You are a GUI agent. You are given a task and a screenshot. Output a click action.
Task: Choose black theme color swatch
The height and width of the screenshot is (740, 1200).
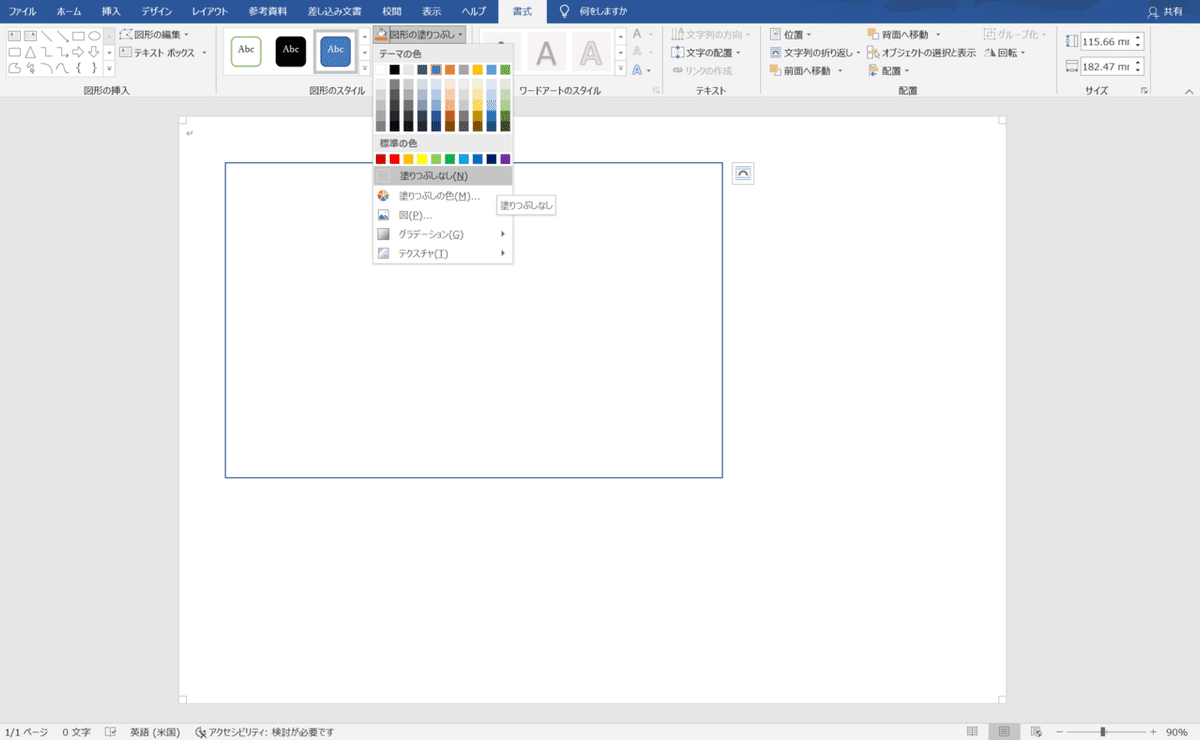pos(395,70)
